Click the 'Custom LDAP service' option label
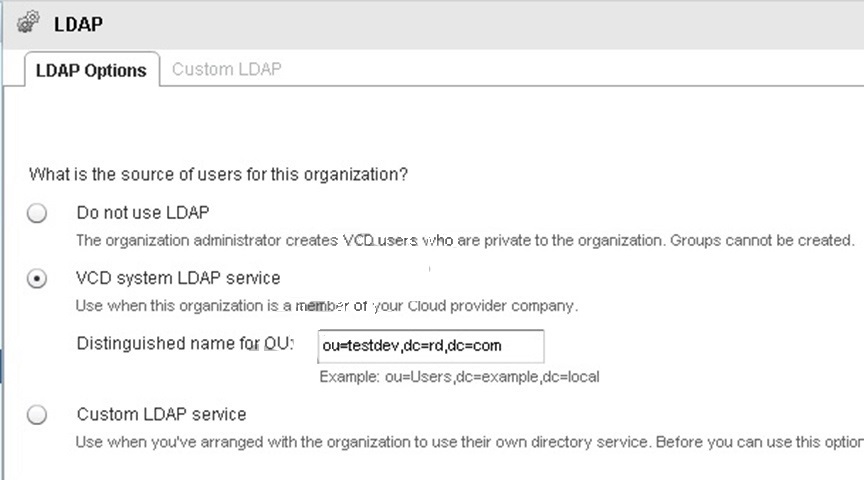The height and width of the screenshot is (480, 864). pyautogui.click(x=161, y=414)
